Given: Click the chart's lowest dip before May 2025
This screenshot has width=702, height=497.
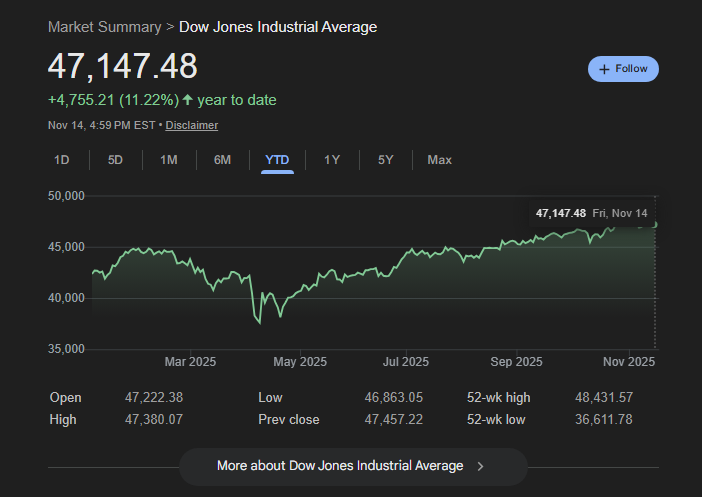Looking at the screenshot, I should tap(259, 322).
